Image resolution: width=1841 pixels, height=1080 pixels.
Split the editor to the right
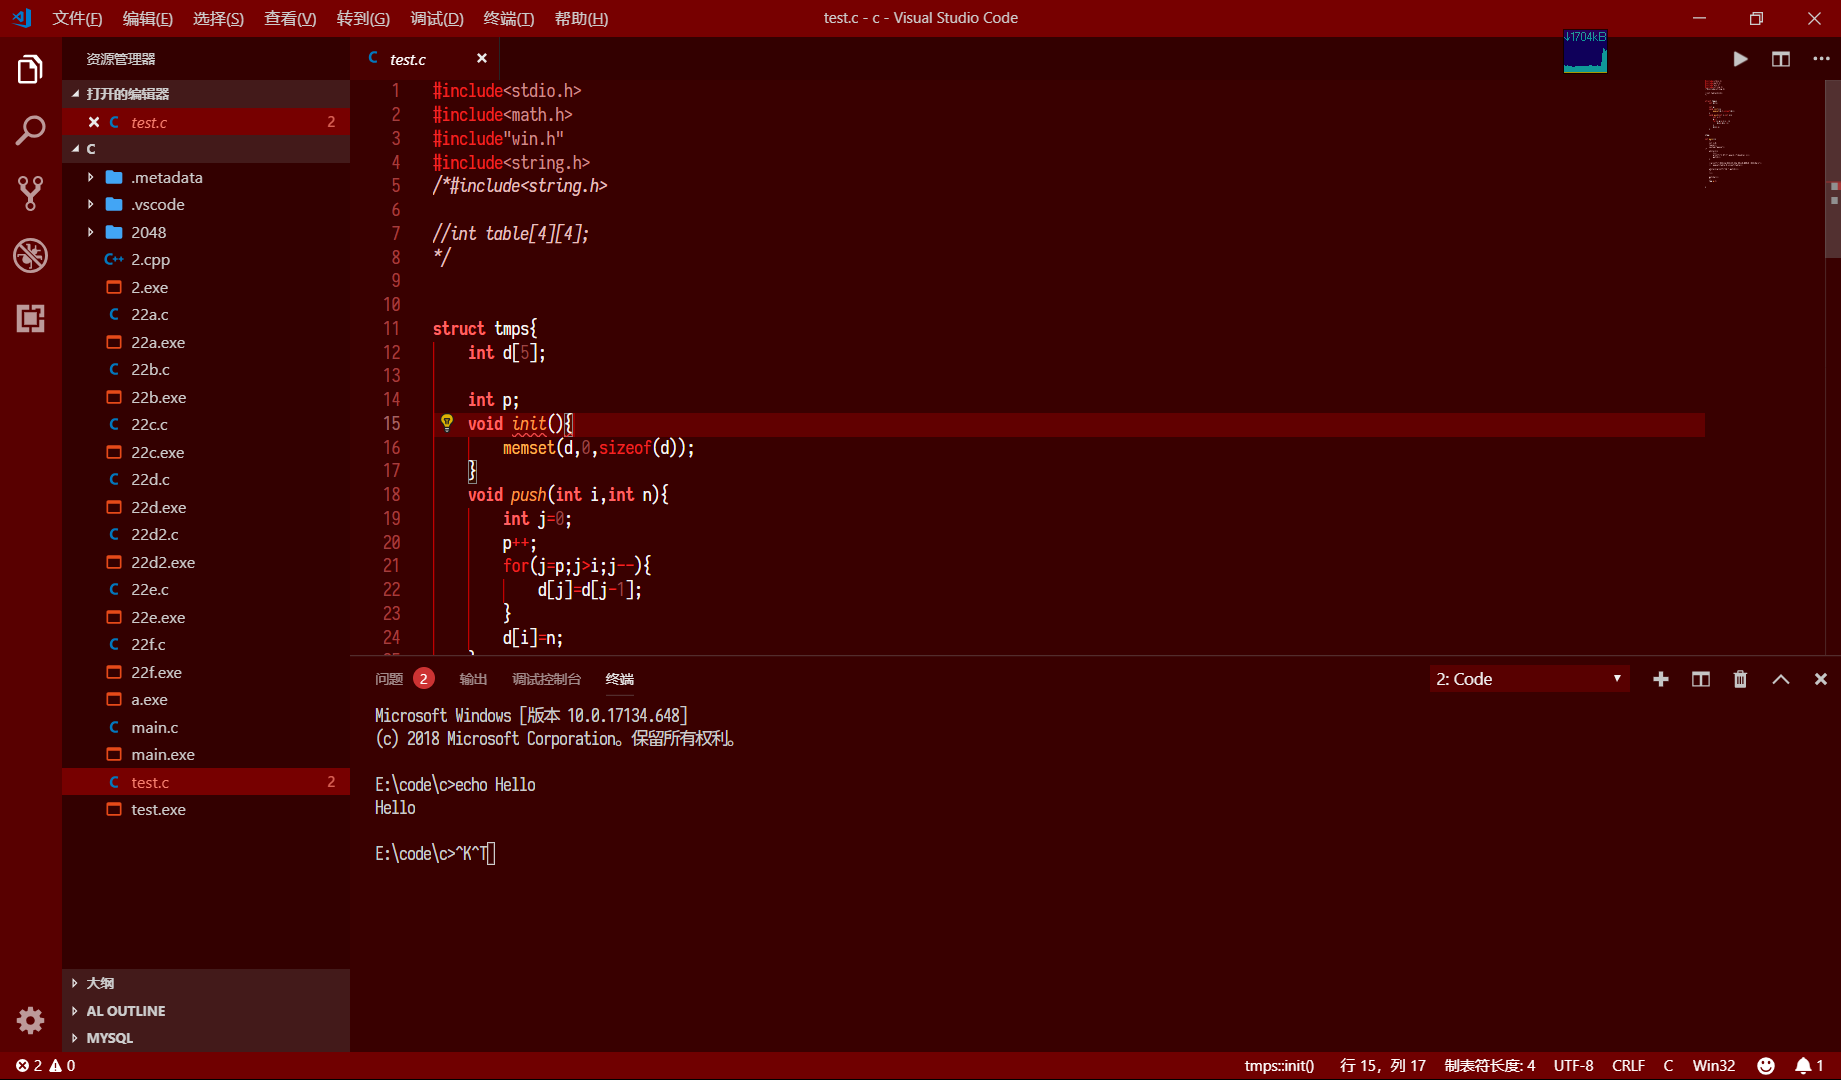1781,59
